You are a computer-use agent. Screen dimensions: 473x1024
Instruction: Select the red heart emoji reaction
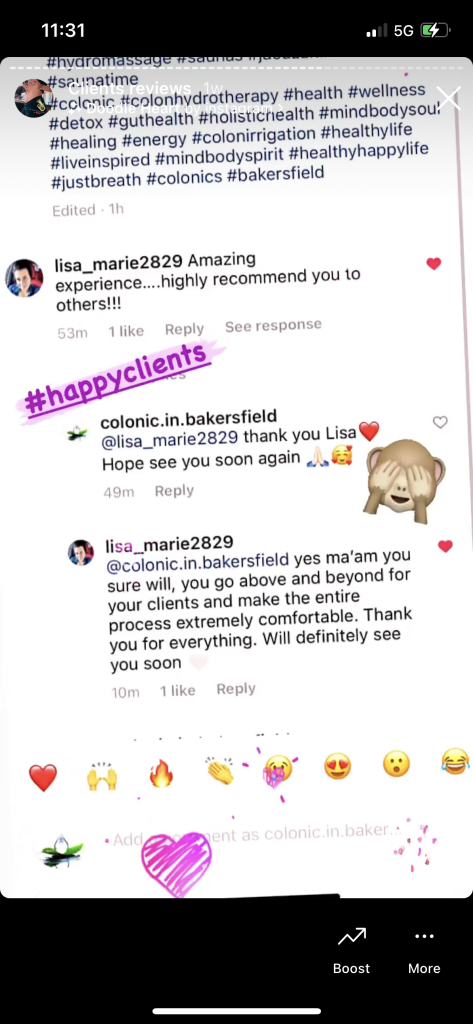[x=43, y=778]
